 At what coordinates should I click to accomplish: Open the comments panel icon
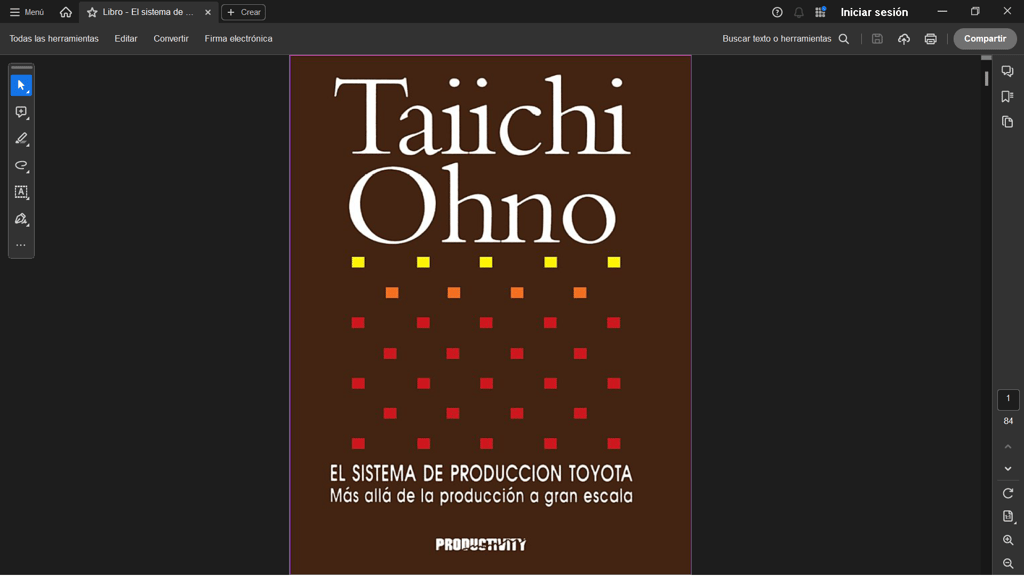click(1008, 71)
